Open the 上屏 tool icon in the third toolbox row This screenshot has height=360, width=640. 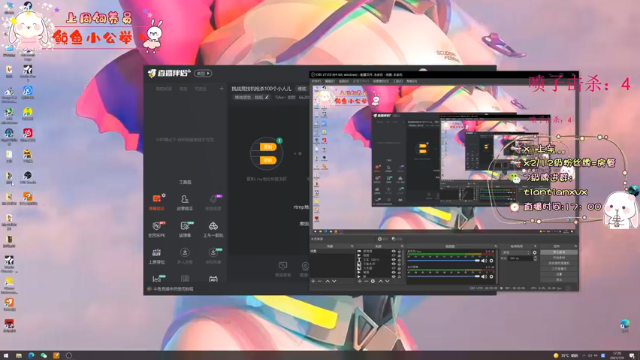[156, 252]
